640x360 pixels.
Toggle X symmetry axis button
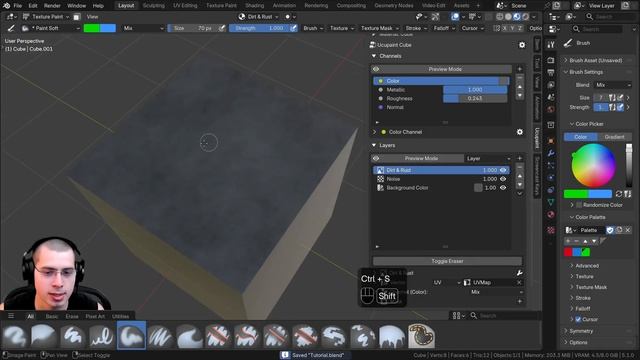pos(504,28)
